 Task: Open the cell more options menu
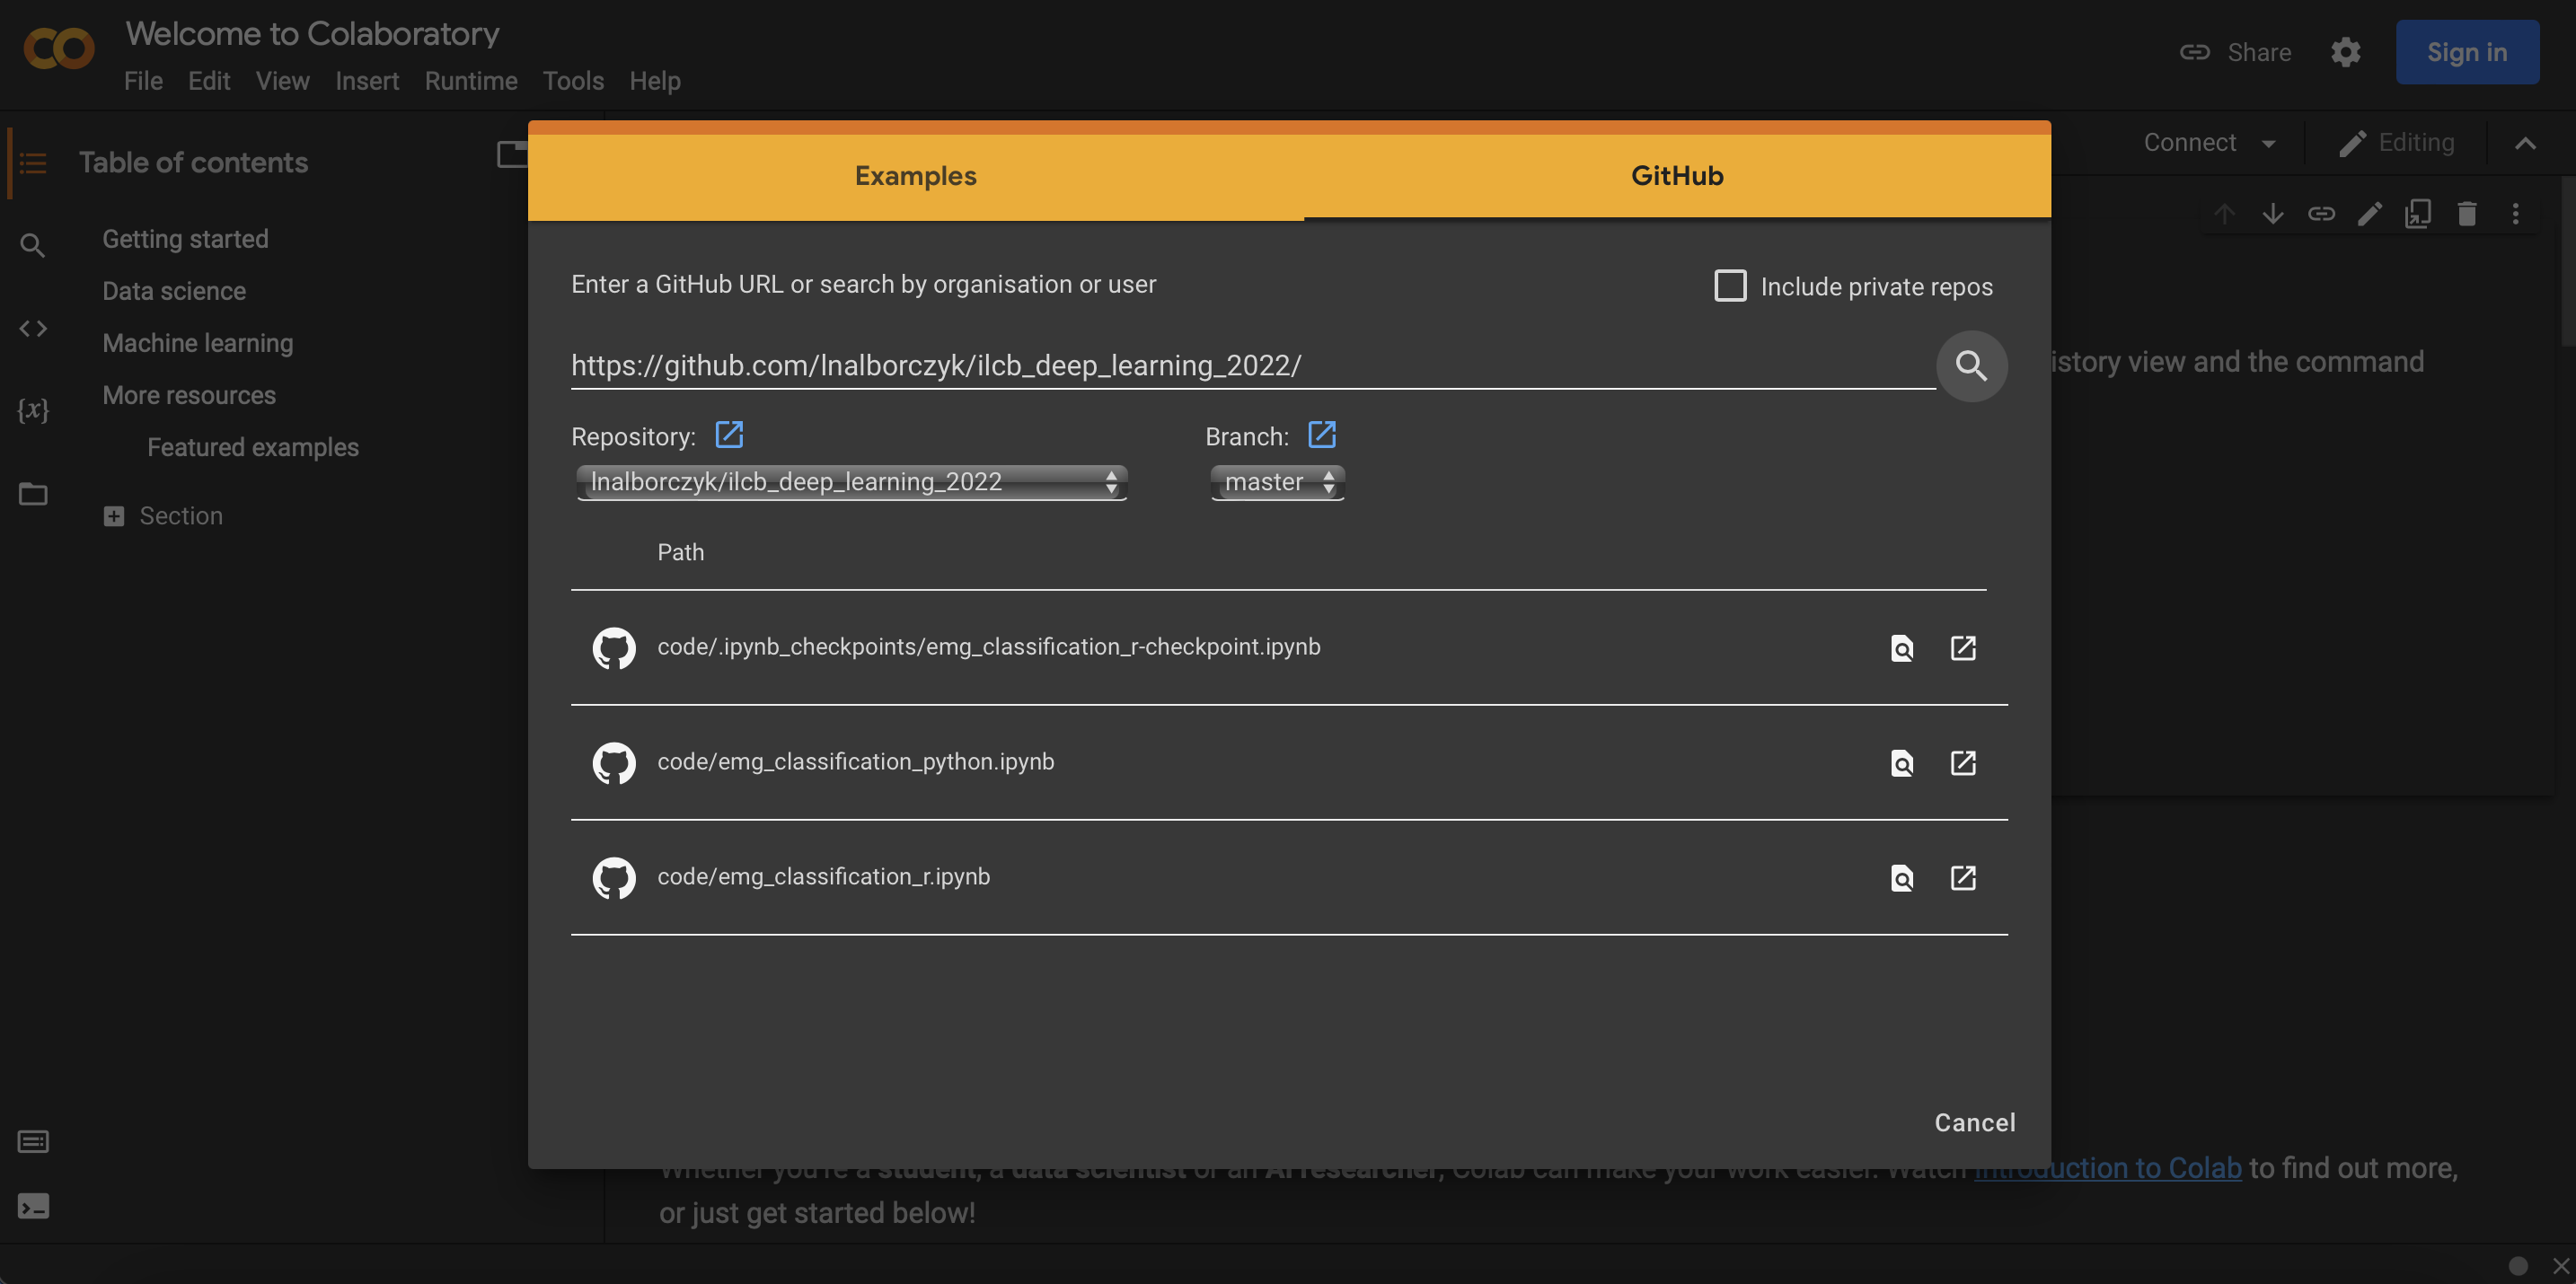tap(2515, 214)
